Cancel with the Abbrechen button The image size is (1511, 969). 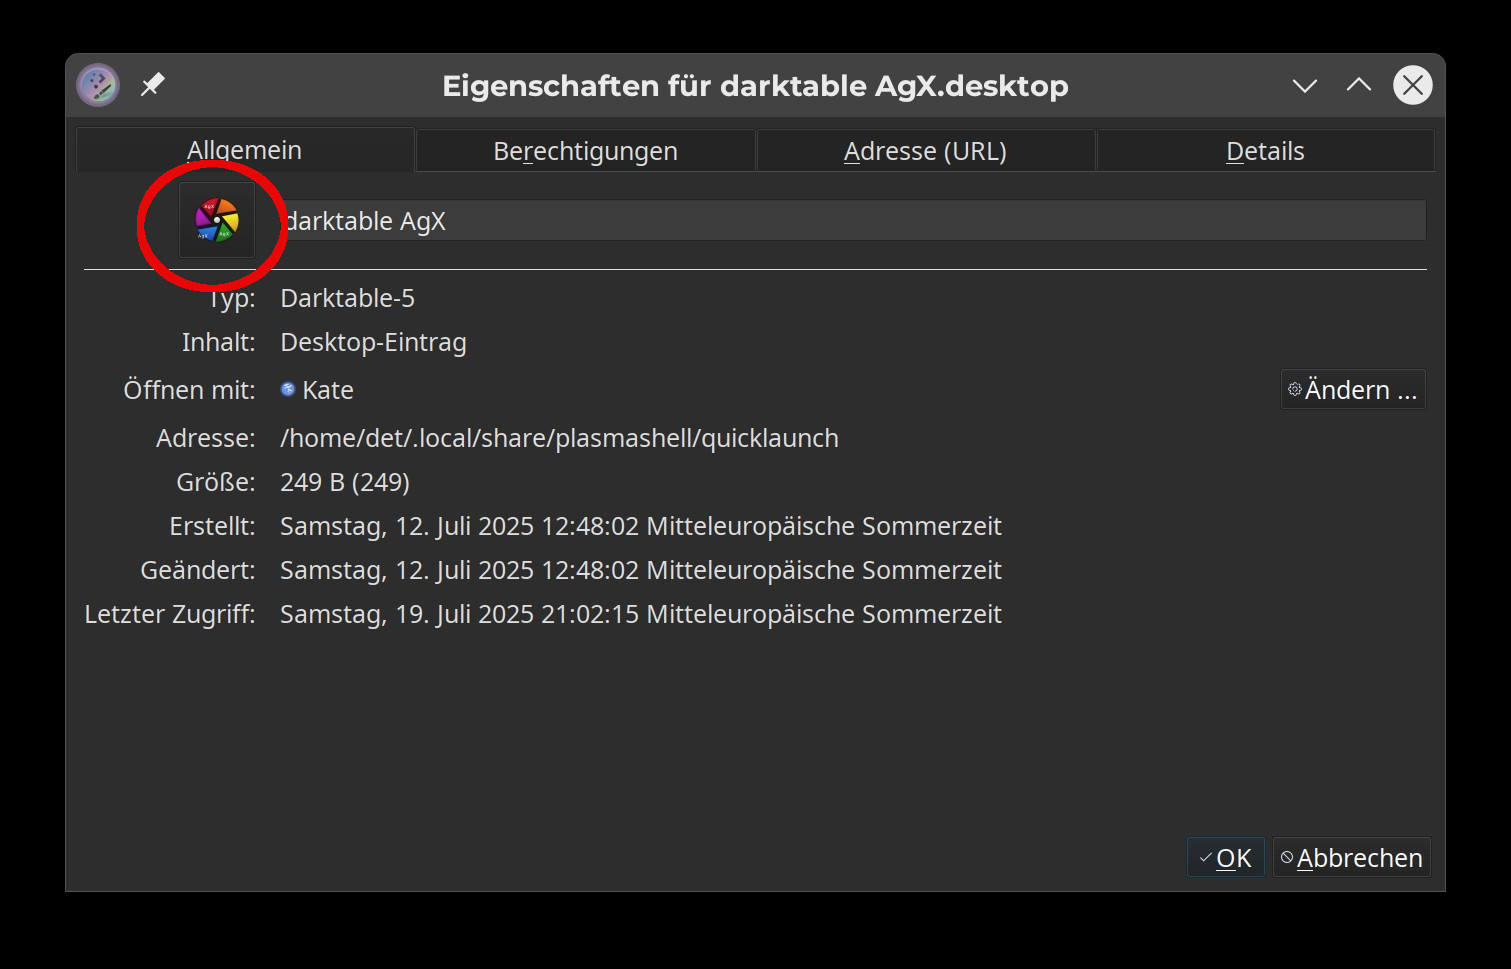[1351, 857]
